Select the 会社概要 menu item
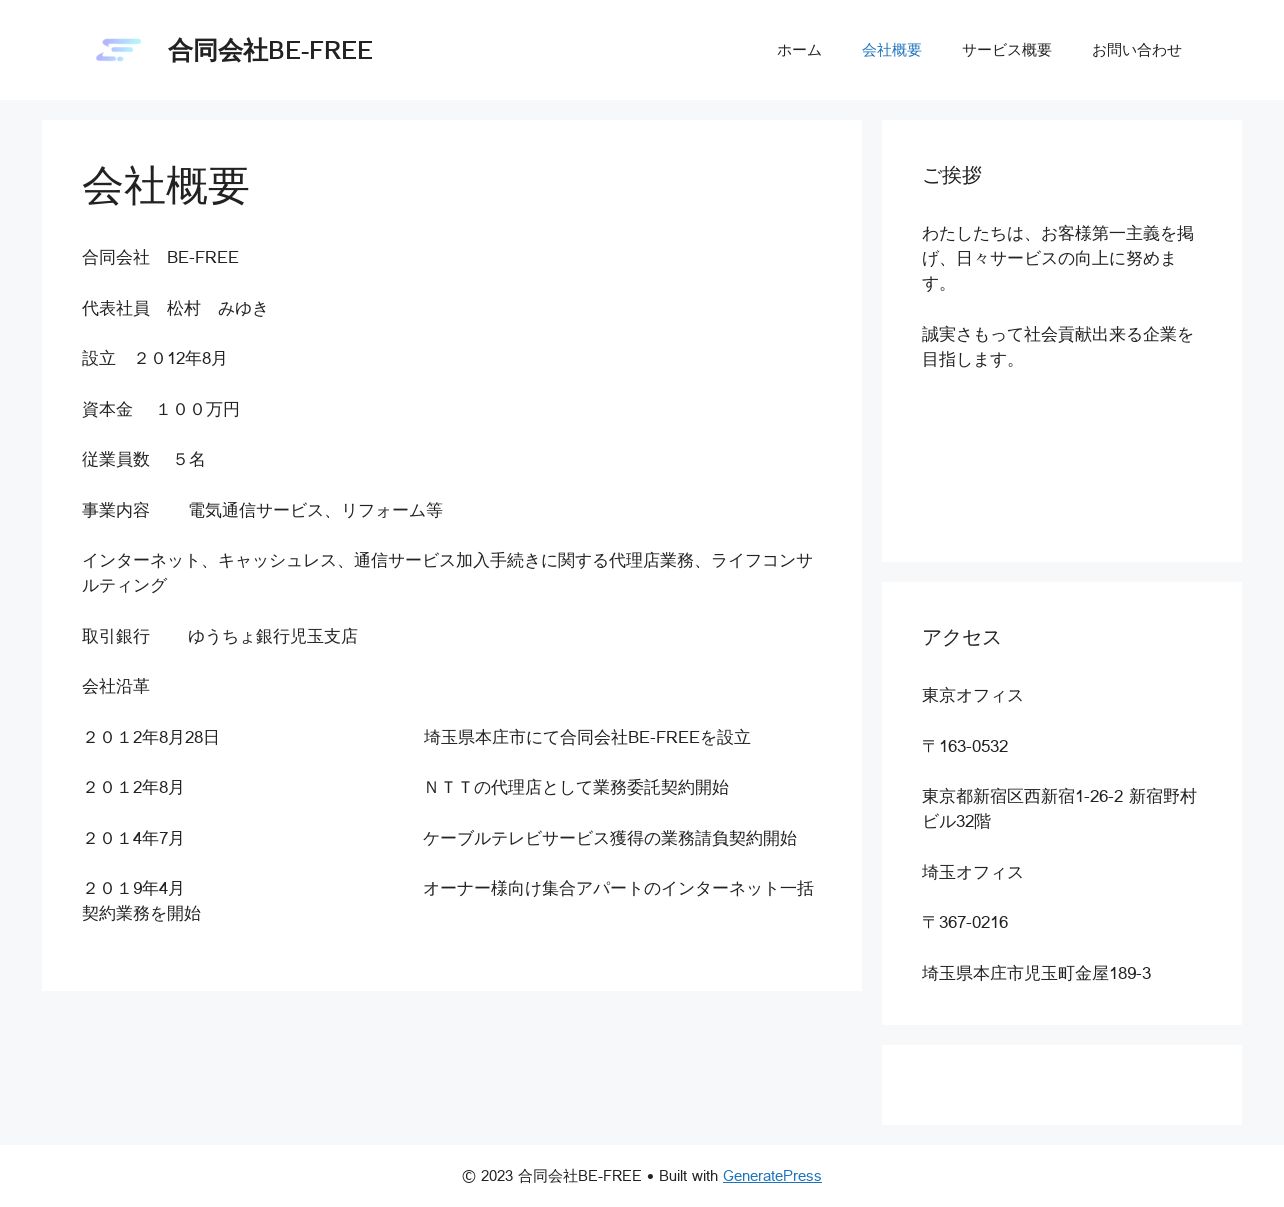The image size is (1284, 1207). click(x=891, y=50)
